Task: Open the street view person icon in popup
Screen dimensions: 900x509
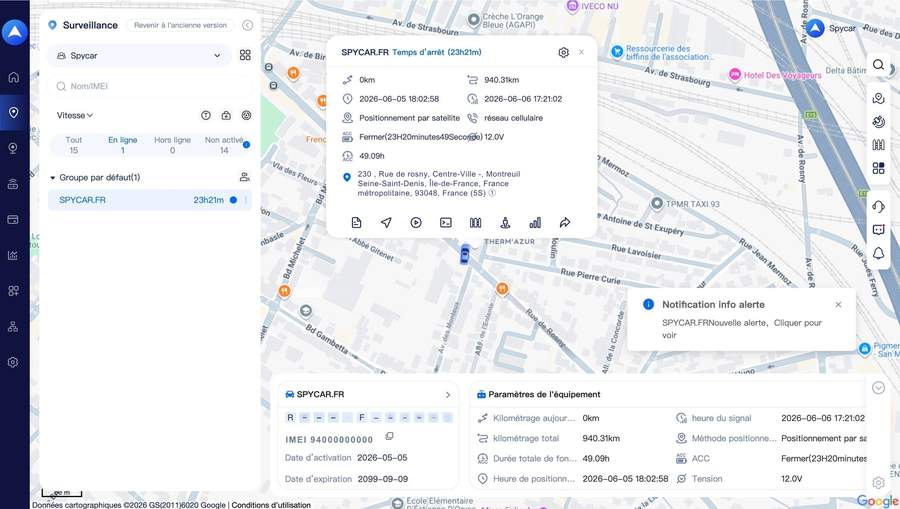Action: click(x=506, y=223)
